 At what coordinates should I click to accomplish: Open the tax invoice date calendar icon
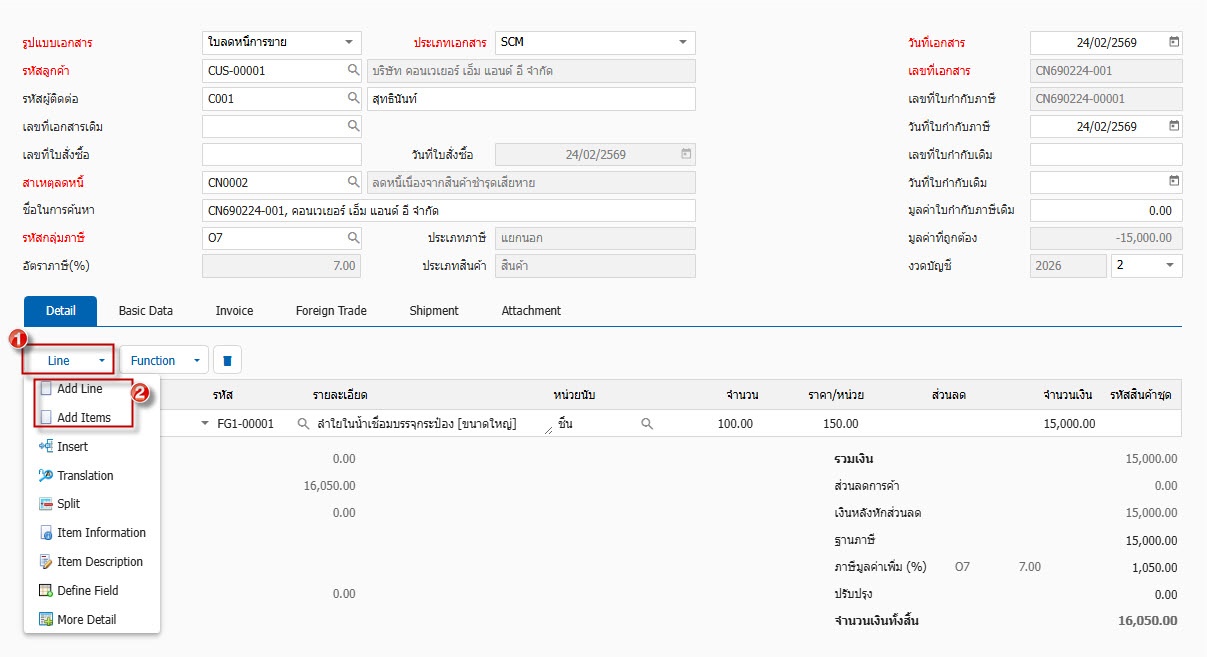click(x=1174, y=127)
